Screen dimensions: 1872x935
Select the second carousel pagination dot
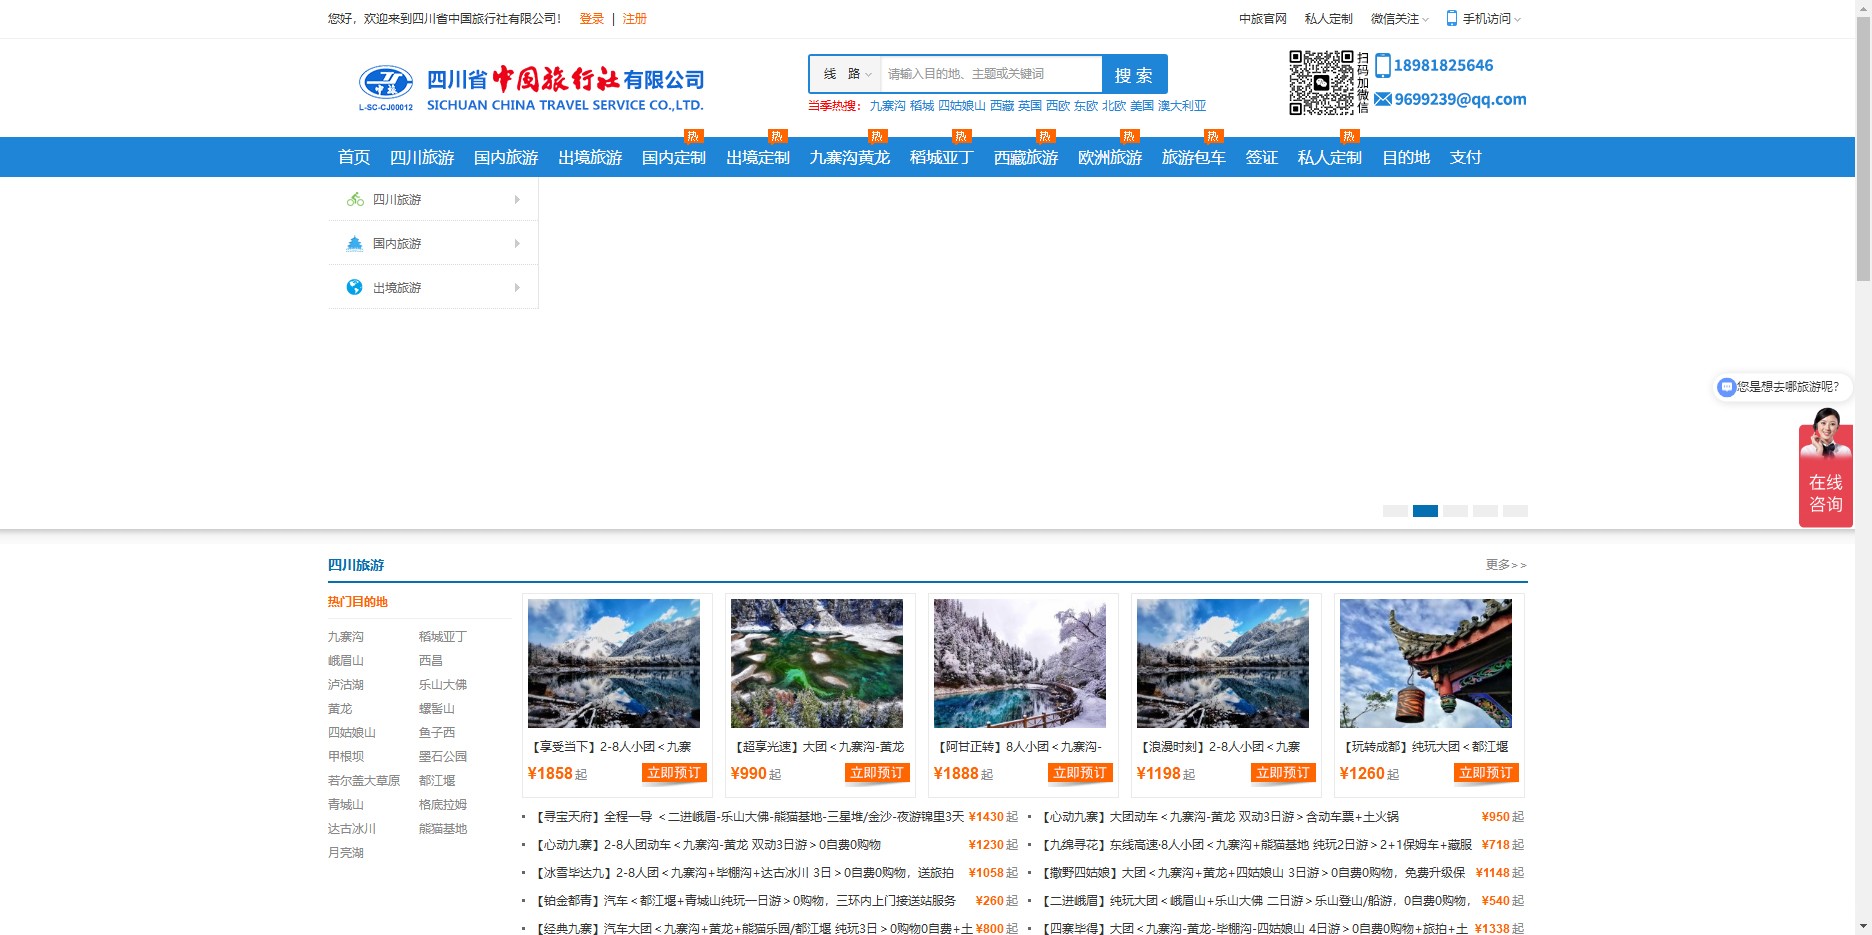[1425, 511]
